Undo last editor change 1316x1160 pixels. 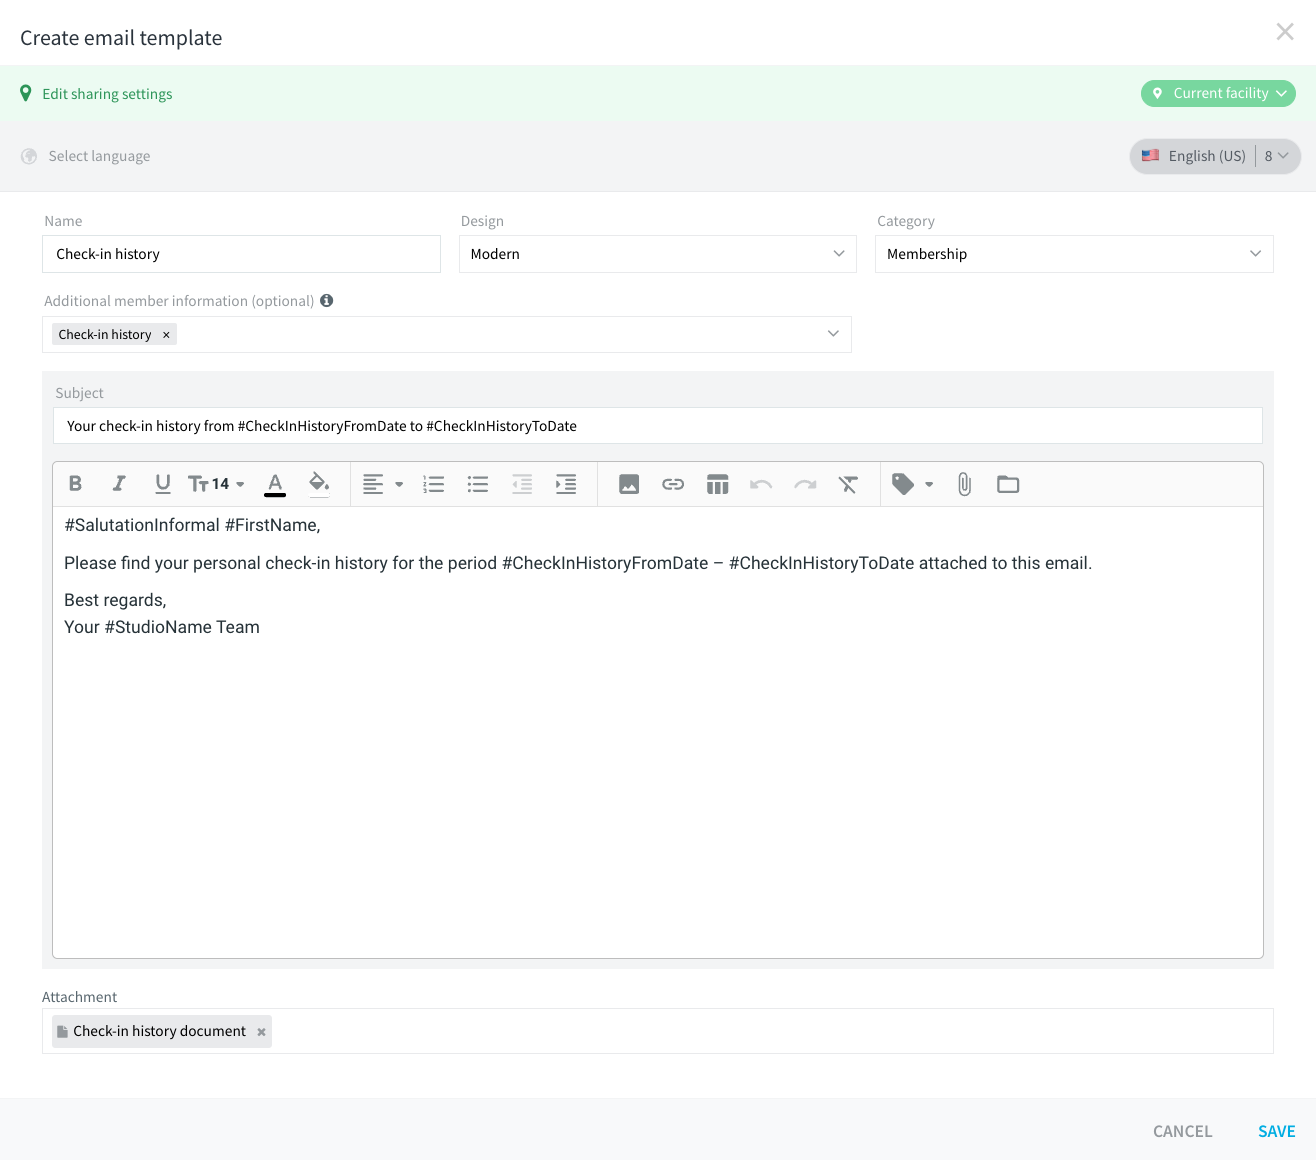point(761,484)
